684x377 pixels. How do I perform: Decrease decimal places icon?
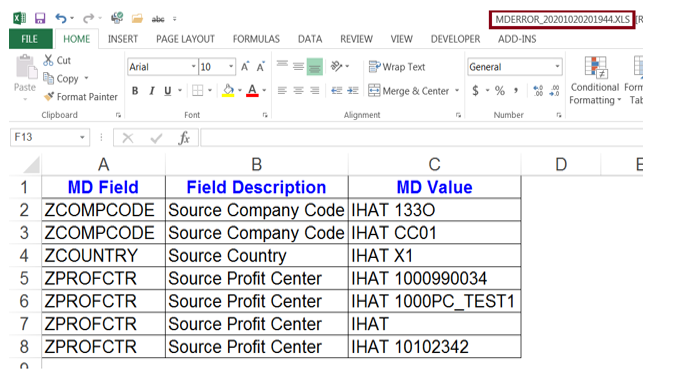click(x=554, y=91)
